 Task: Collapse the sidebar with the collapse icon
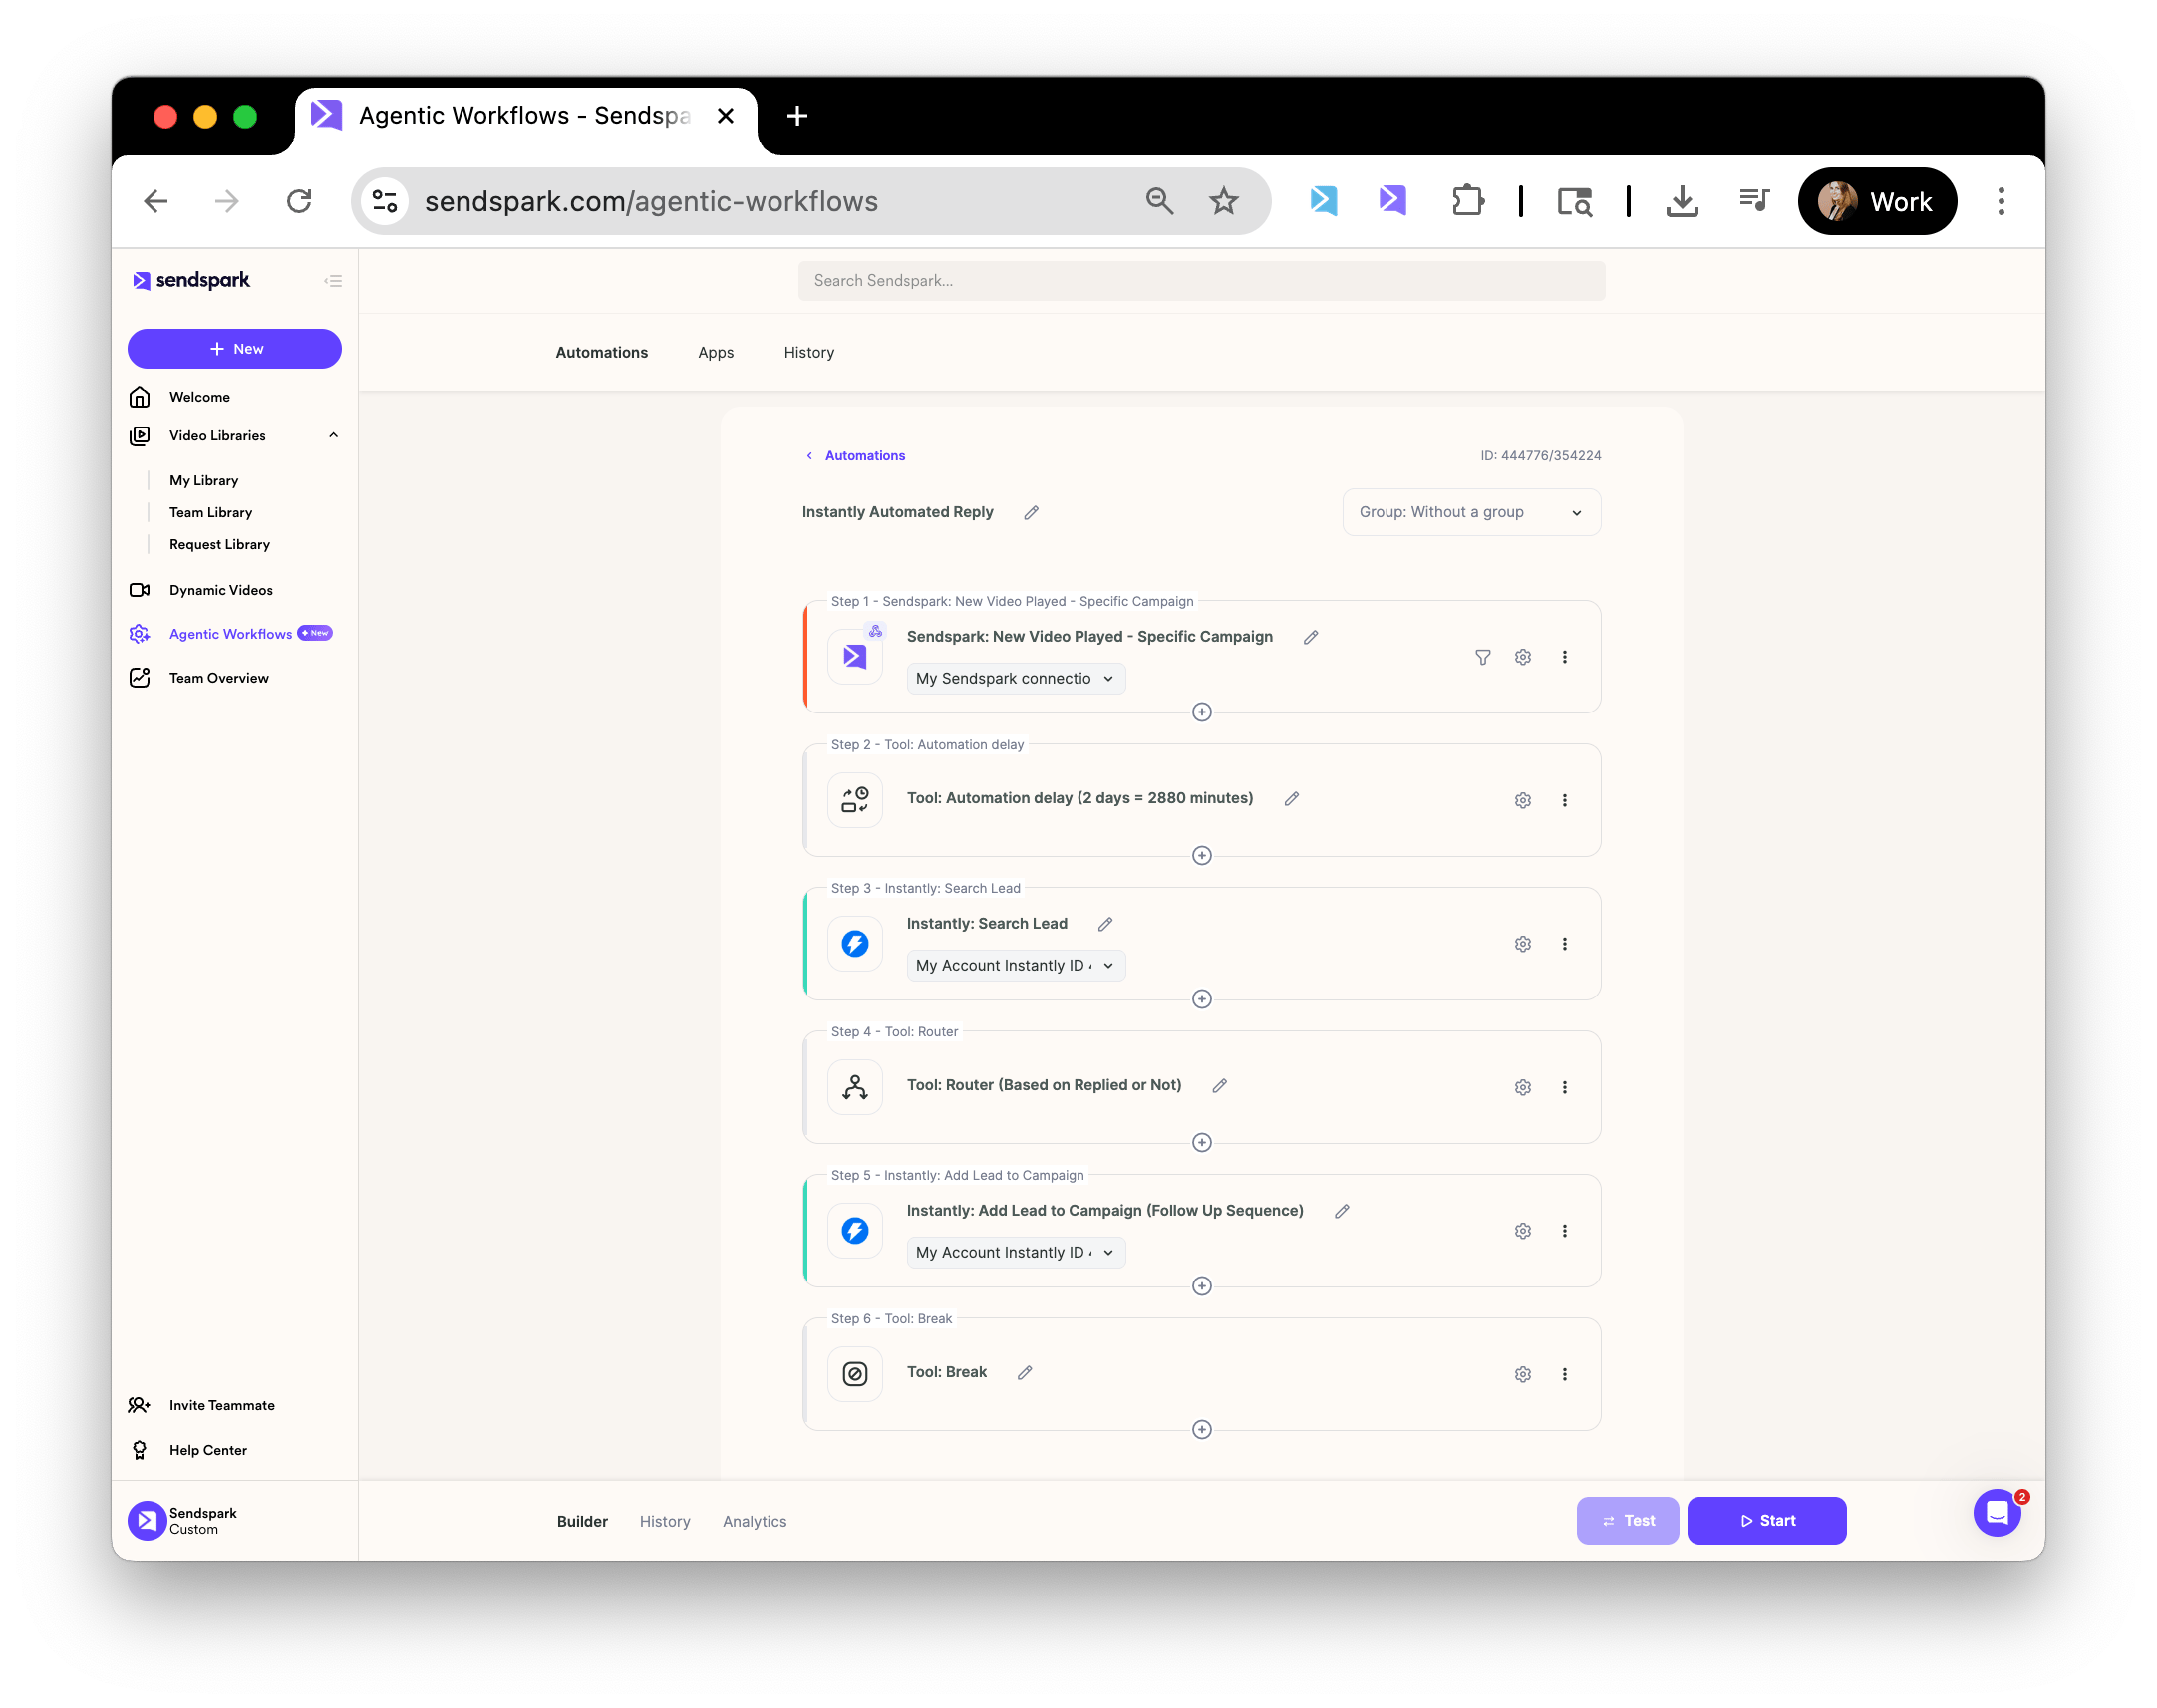[x=333, y=281]
